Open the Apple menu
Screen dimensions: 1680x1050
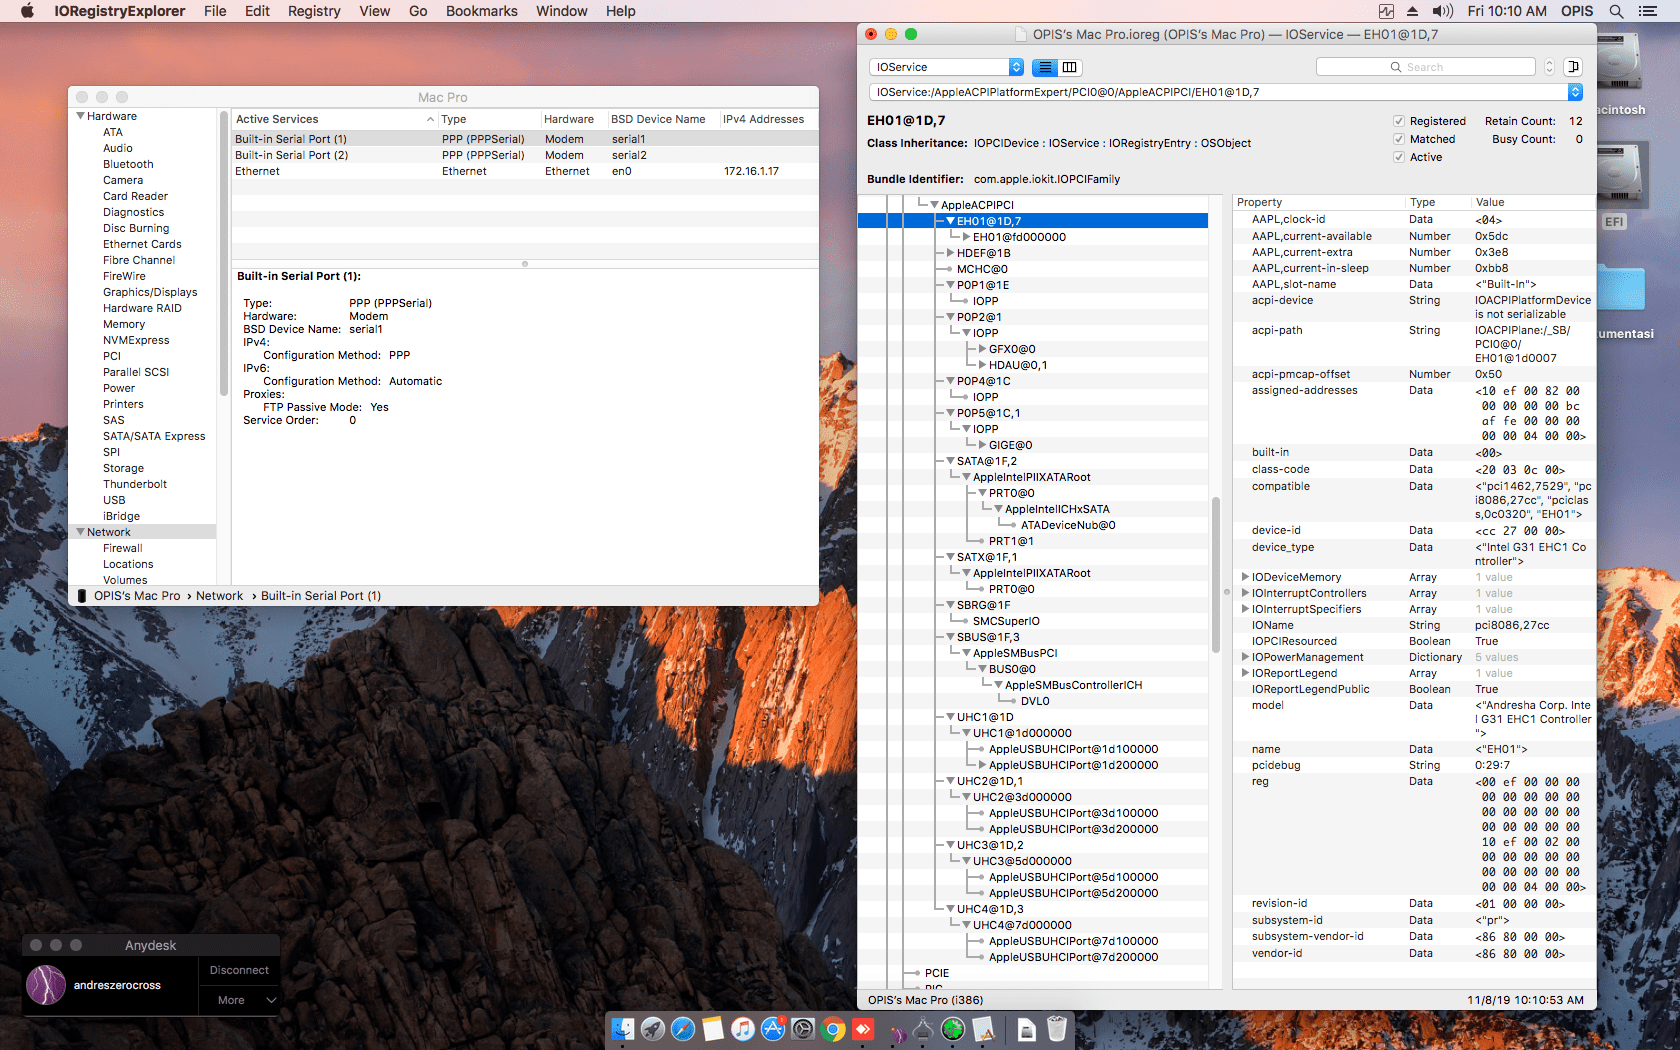point(27,11)
